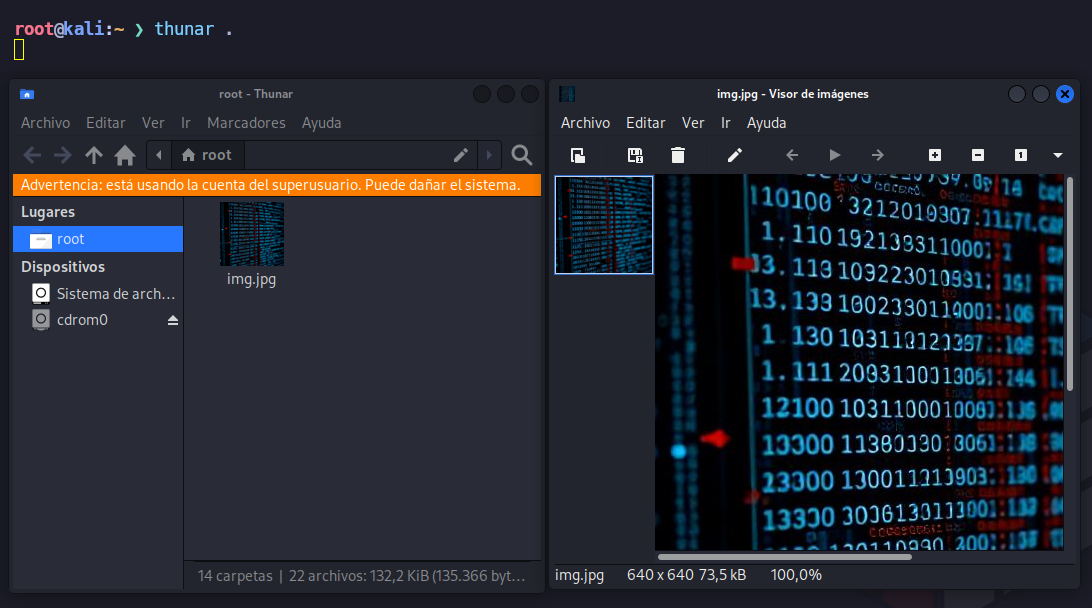Expand image viewer toolbar overflow arrow
The width and height of the screenshot is (1092, 608).
coord(1058,155)
